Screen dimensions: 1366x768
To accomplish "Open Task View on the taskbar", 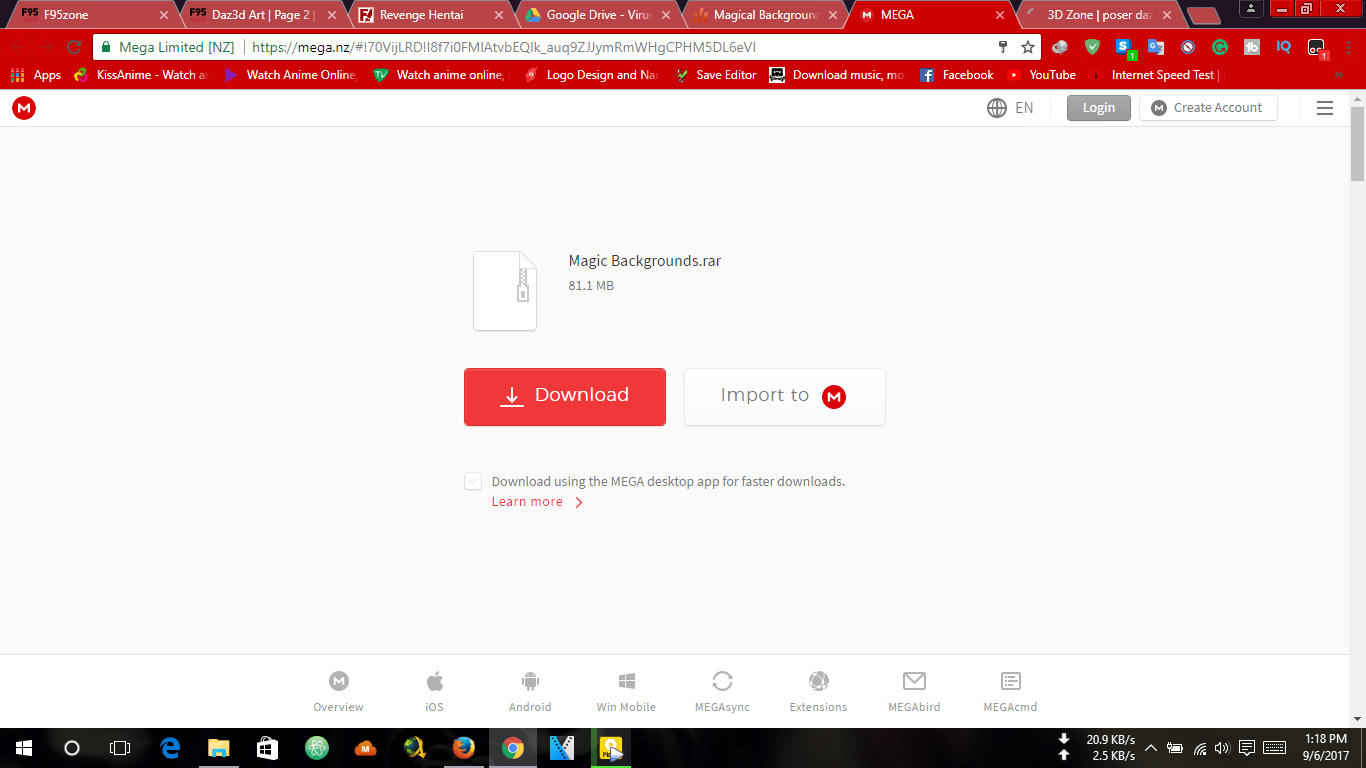I will pos(120,748).
